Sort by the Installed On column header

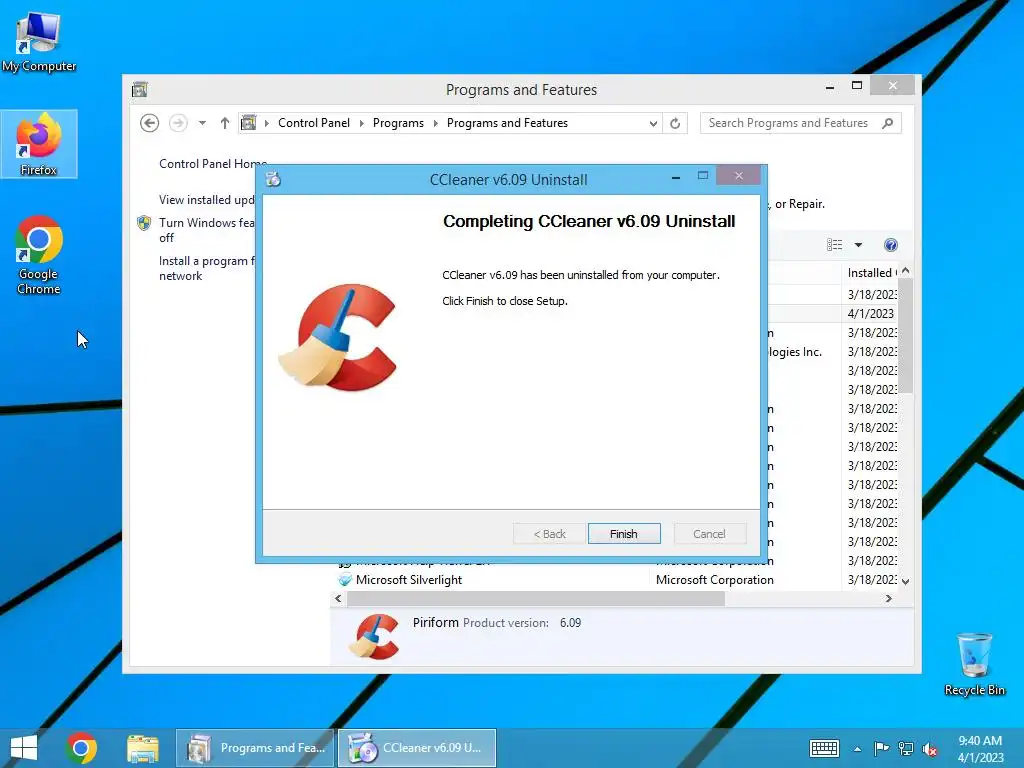pos(872,273)
